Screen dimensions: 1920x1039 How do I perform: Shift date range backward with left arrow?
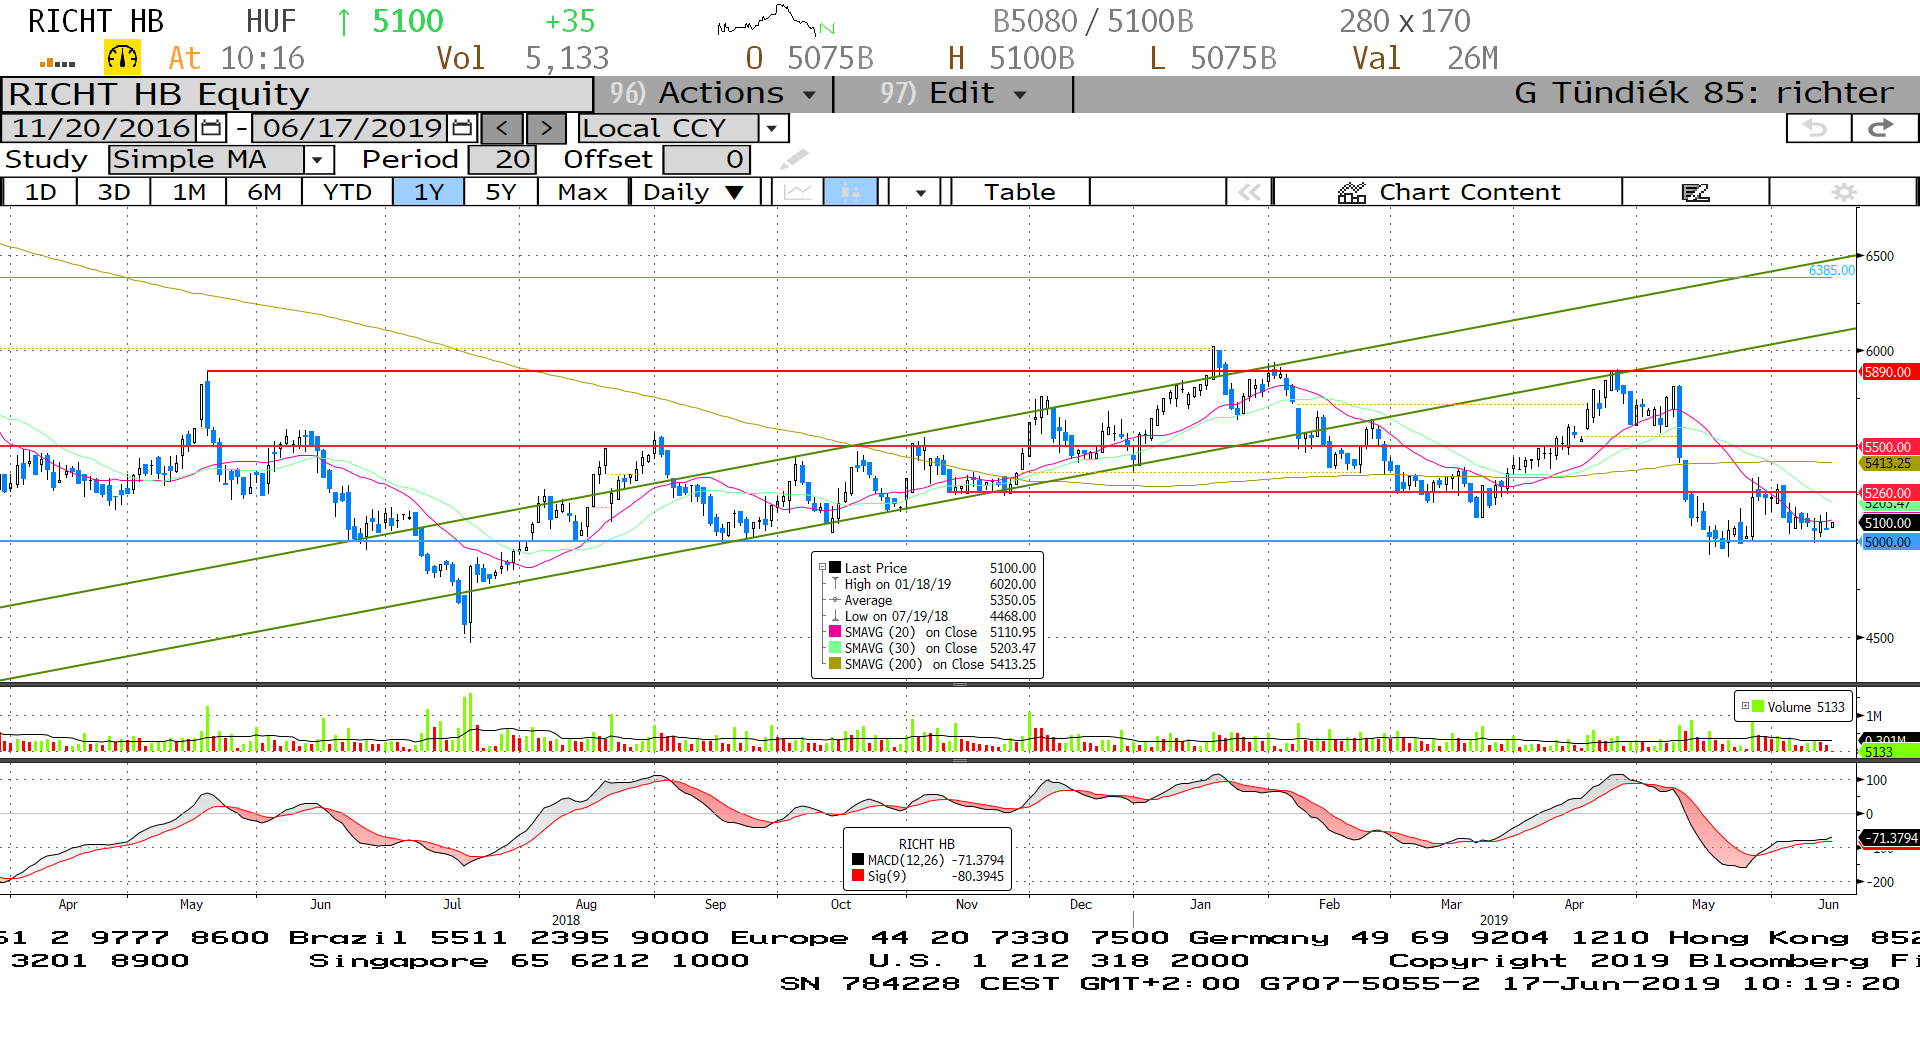pyautogui.click(x=502, y=128)
